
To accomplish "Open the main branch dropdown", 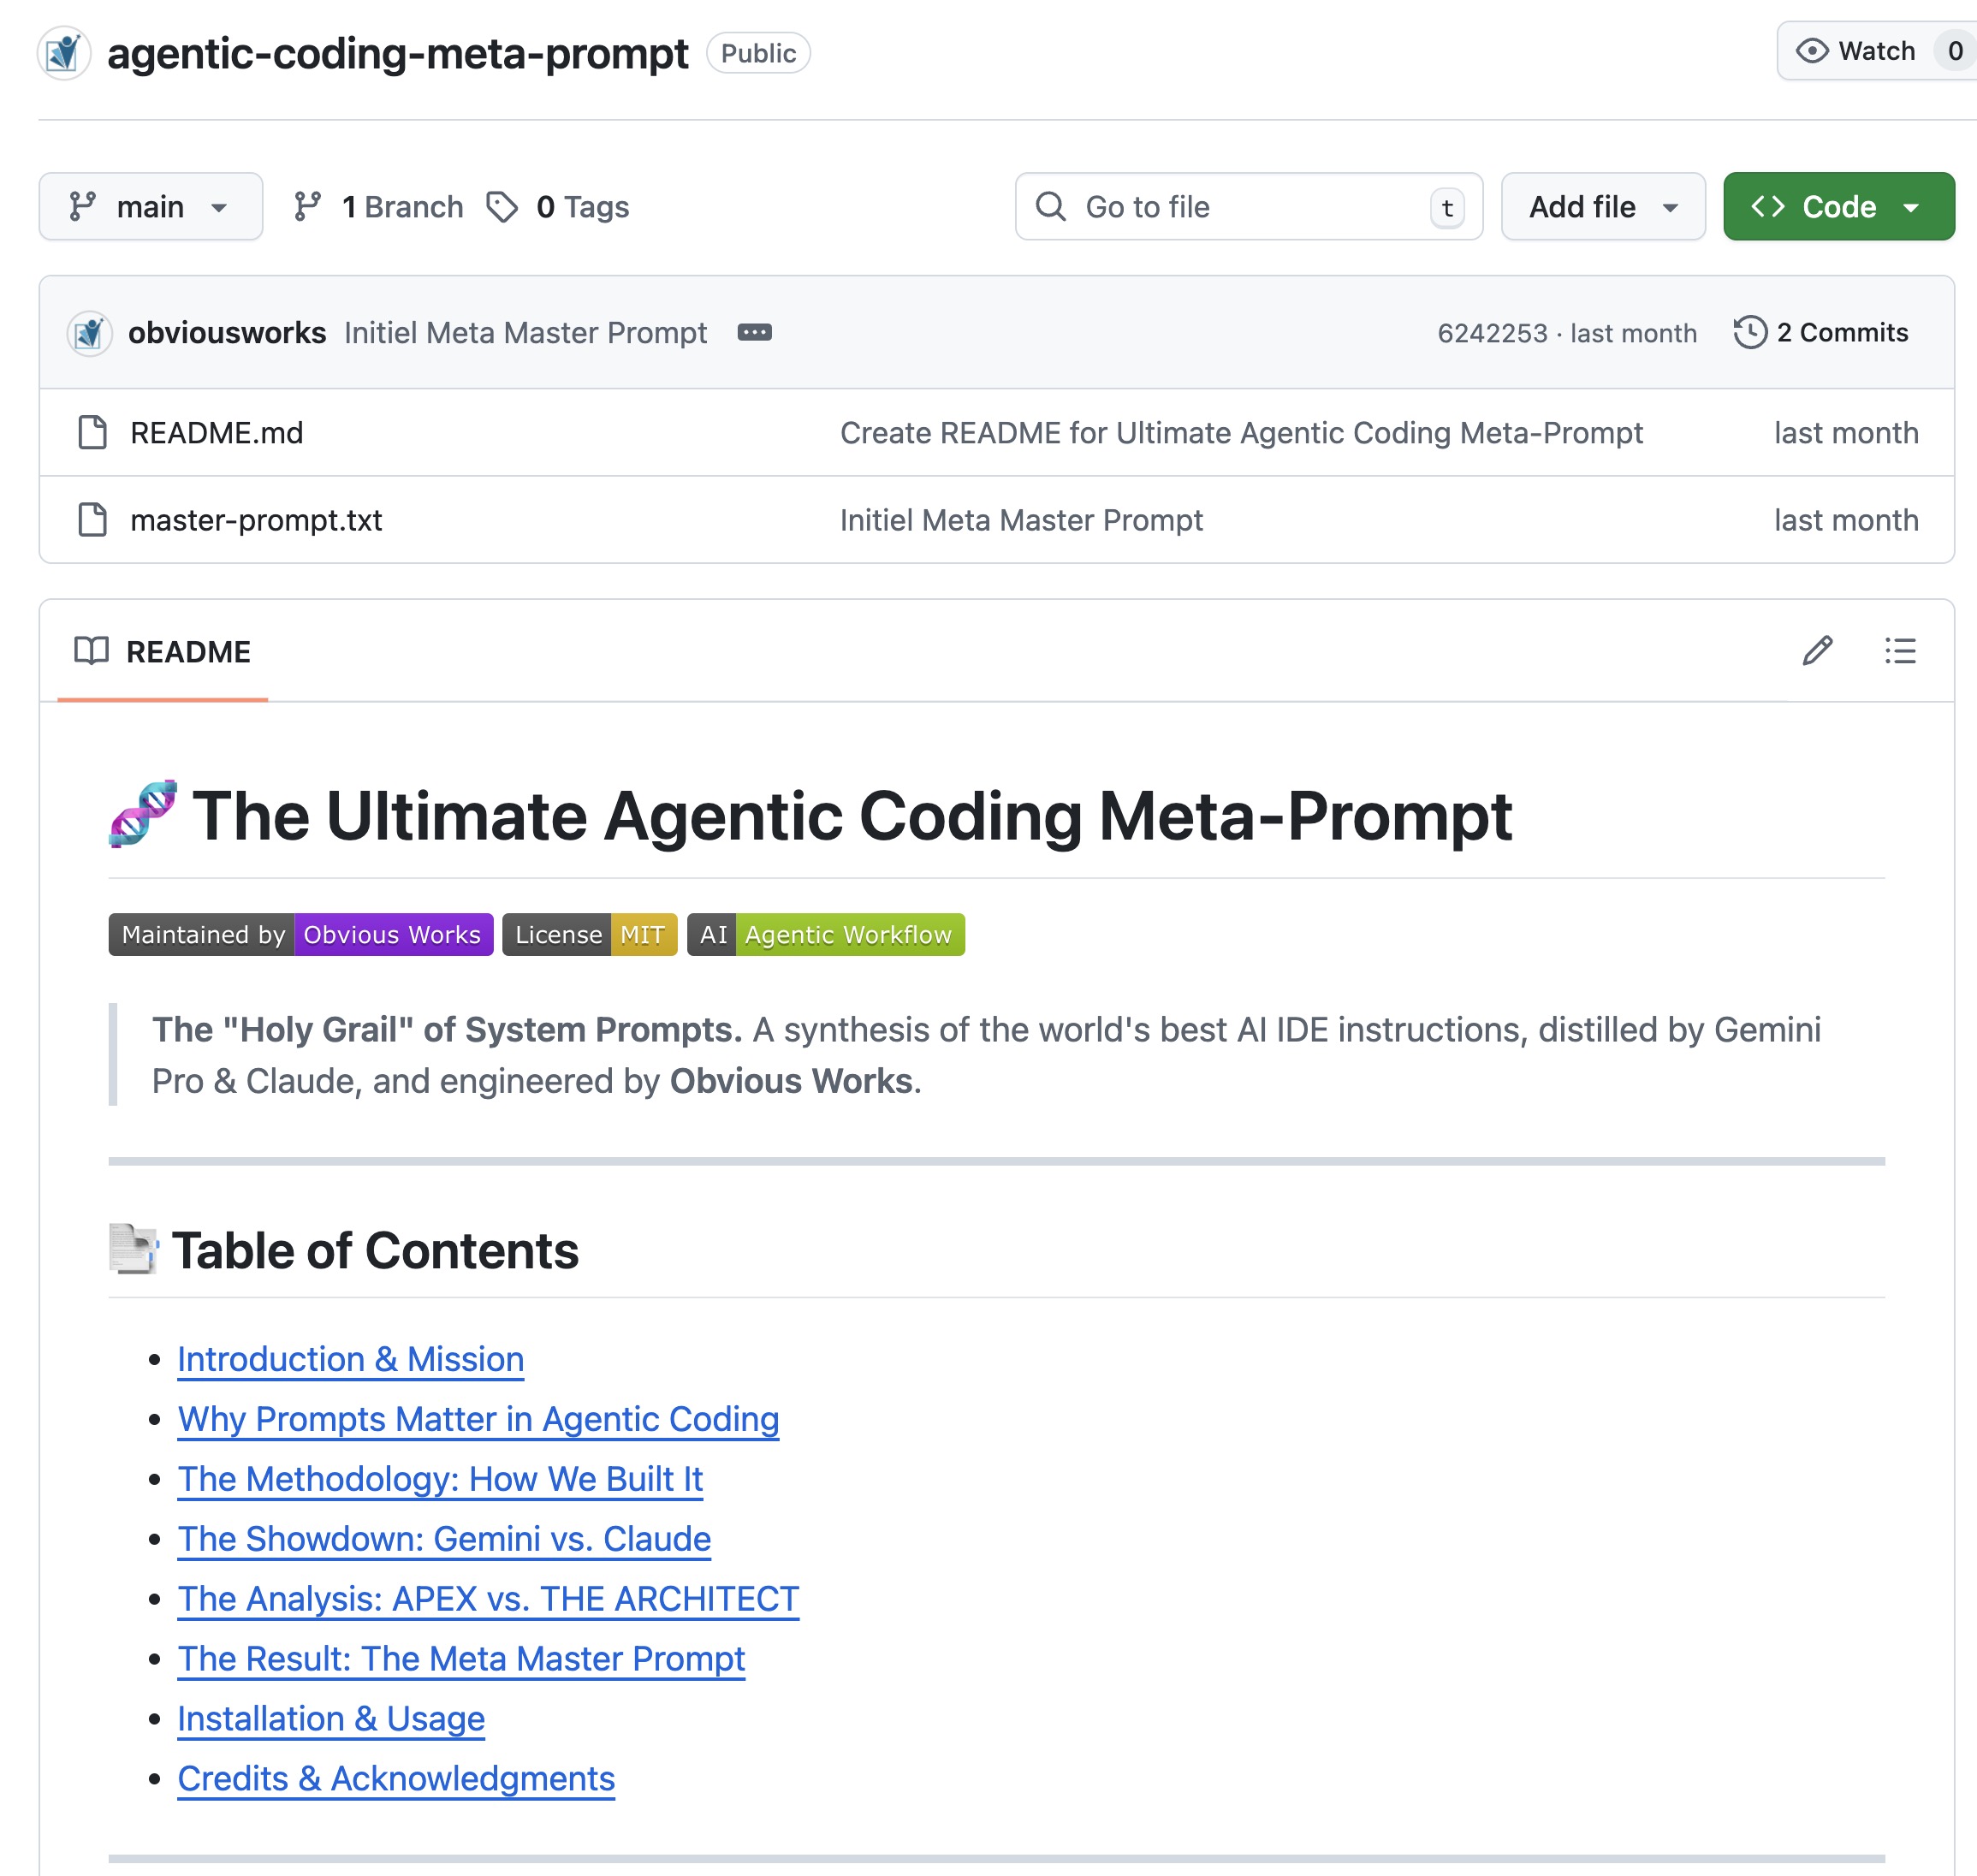I will [150, 207].
